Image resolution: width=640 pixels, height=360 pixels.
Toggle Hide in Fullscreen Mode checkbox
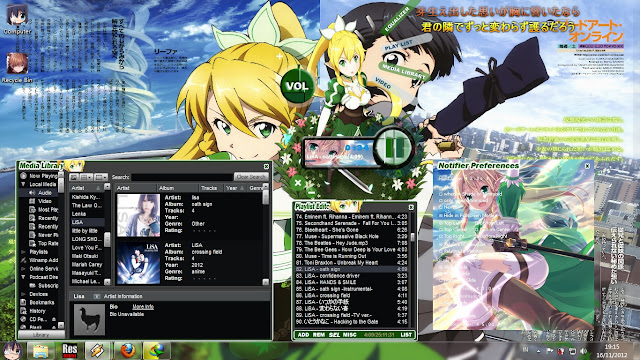pos(441,215)
